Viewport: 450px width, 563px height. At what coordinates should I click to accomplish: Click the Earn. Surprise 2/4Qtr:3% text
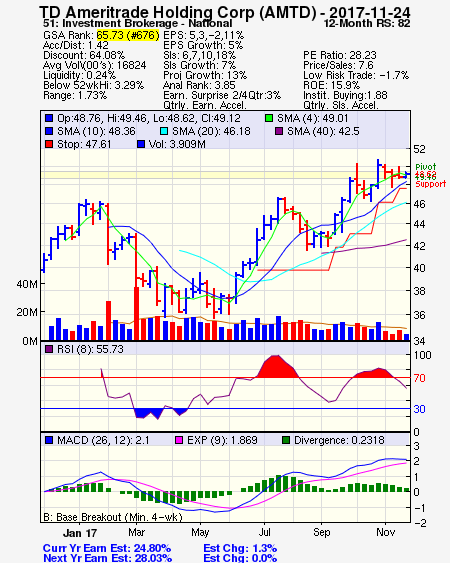tap(222, 96)
